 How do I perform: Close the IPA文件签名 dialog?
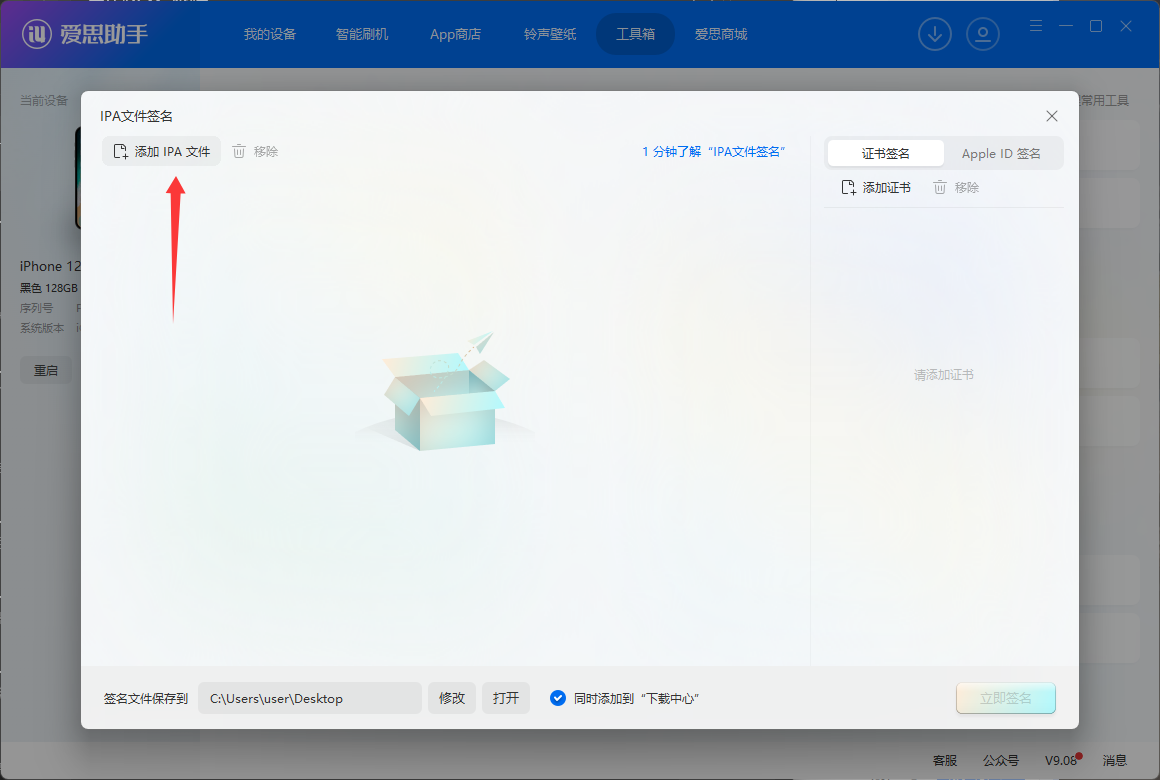pyautogui.click(x=1052, y=116)
